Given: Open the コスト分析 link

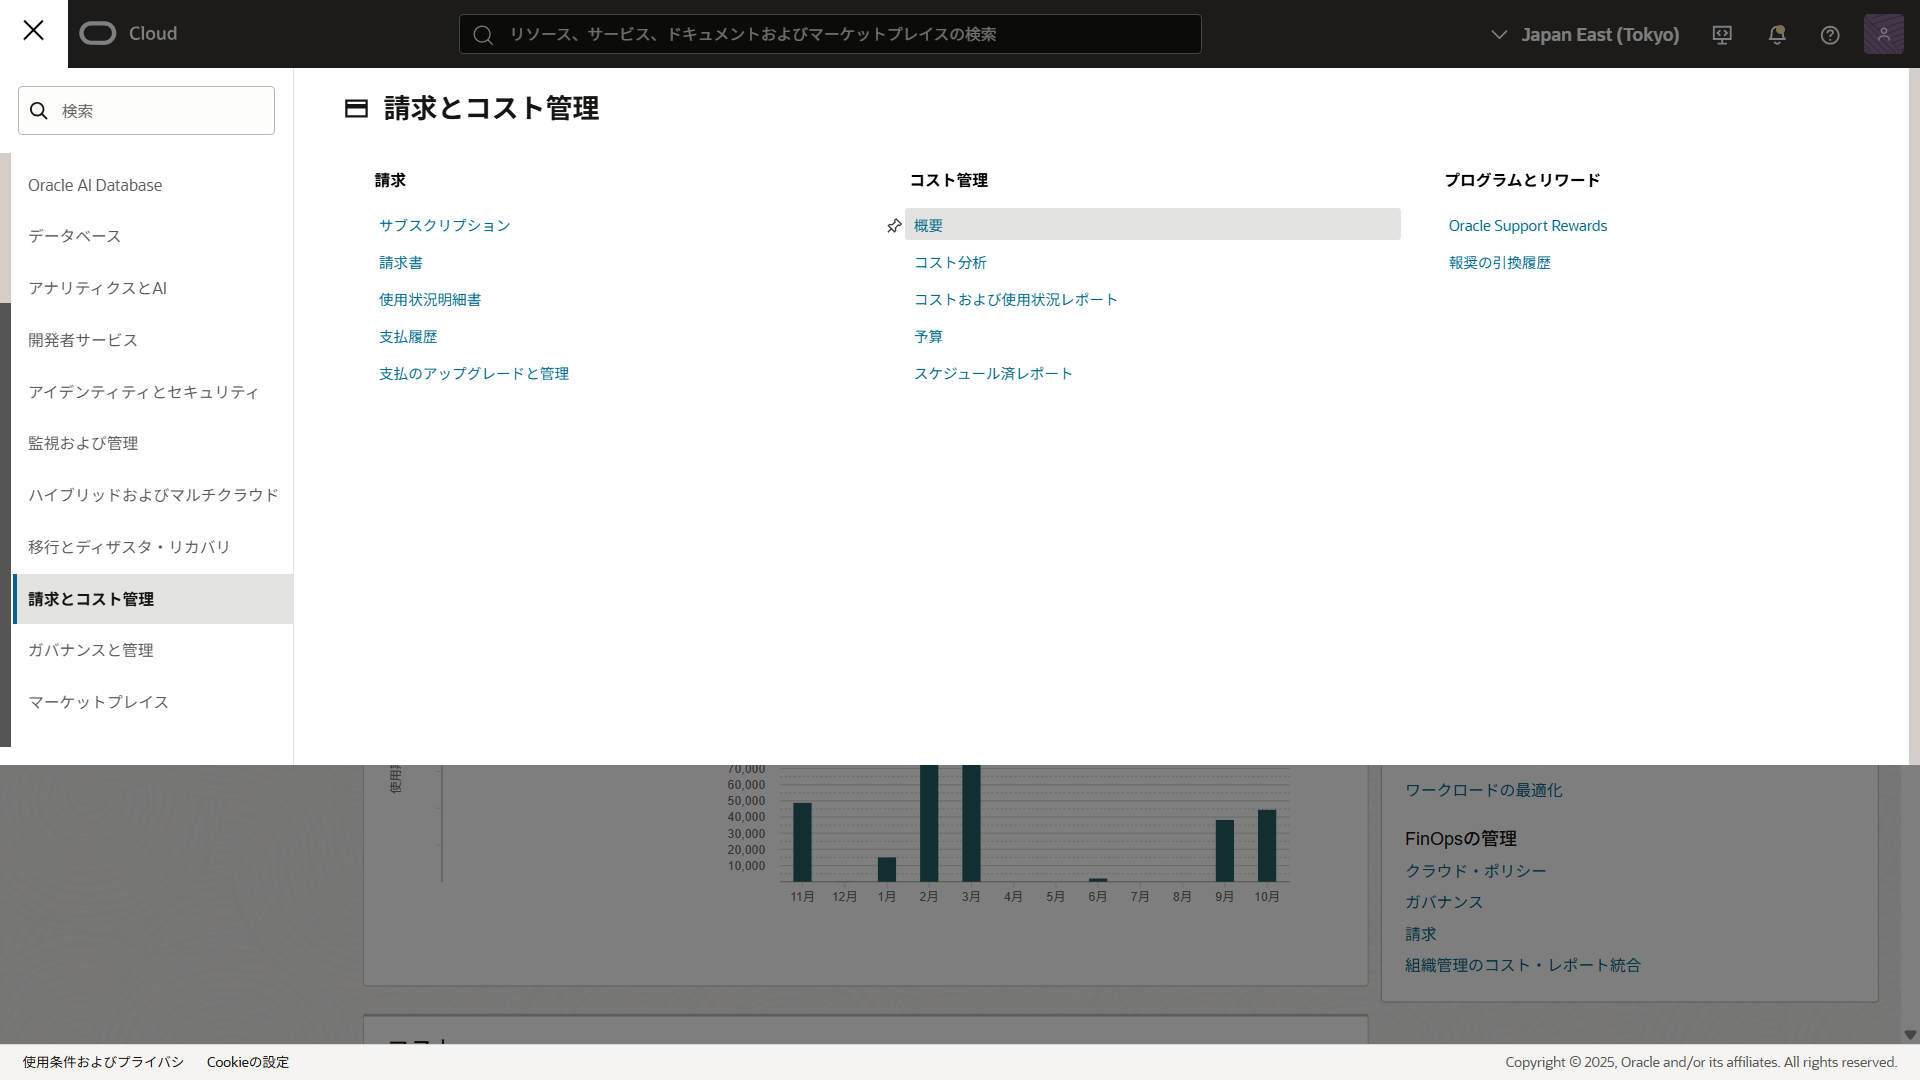Looking at the screenshot, I should (x=950, y=263).
